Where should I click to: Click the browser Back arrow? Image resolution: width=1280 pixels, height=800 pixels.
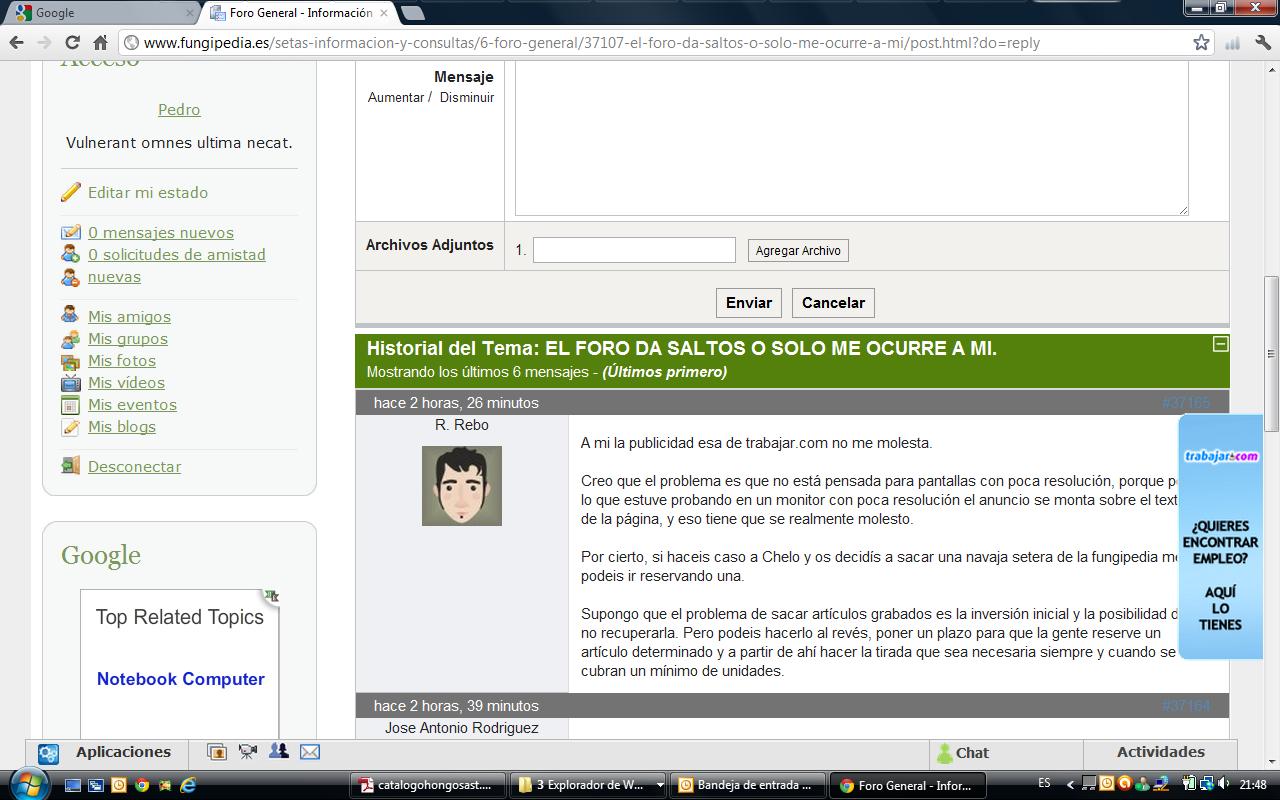click(17, 43)
